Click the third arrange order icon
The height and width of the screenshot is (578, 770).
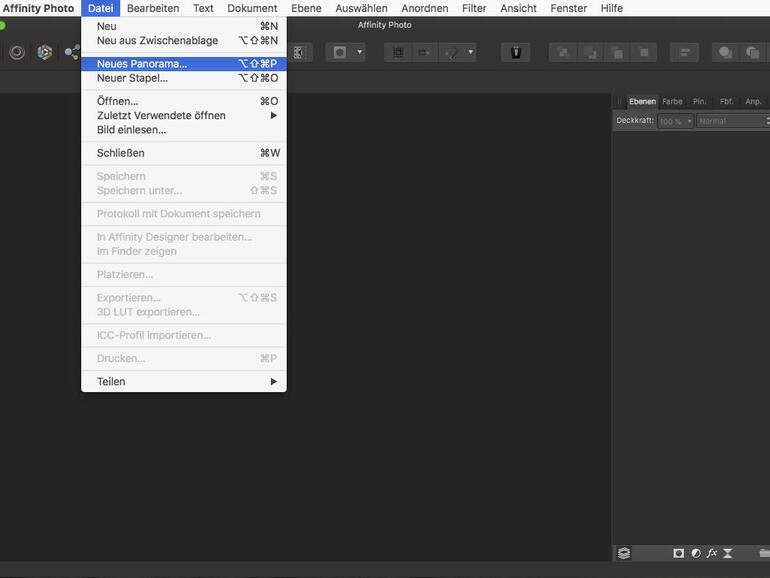pos(617,52)
